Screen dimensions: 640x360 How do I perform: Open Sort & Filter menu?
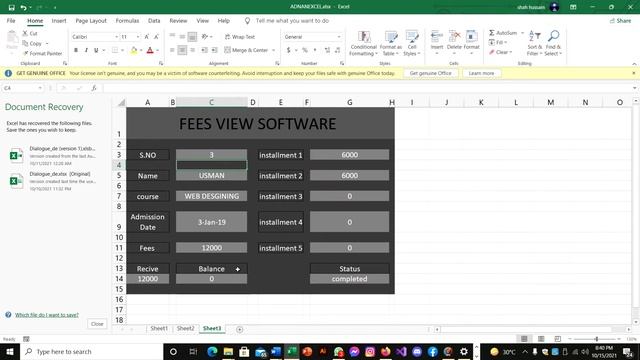pyautogui.click(x=534, y=44)
